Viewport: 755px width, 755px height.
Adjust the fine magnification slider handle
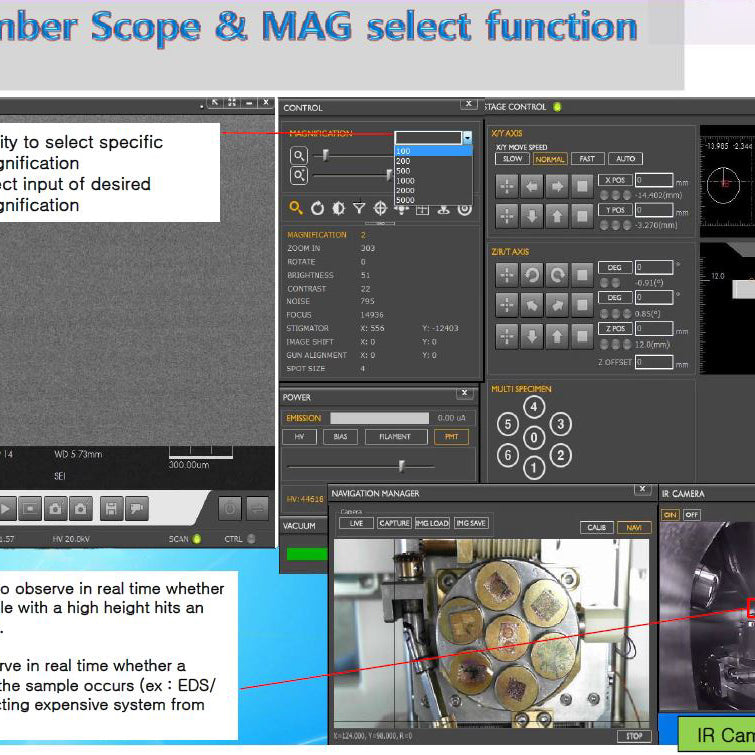coord(389,175)
